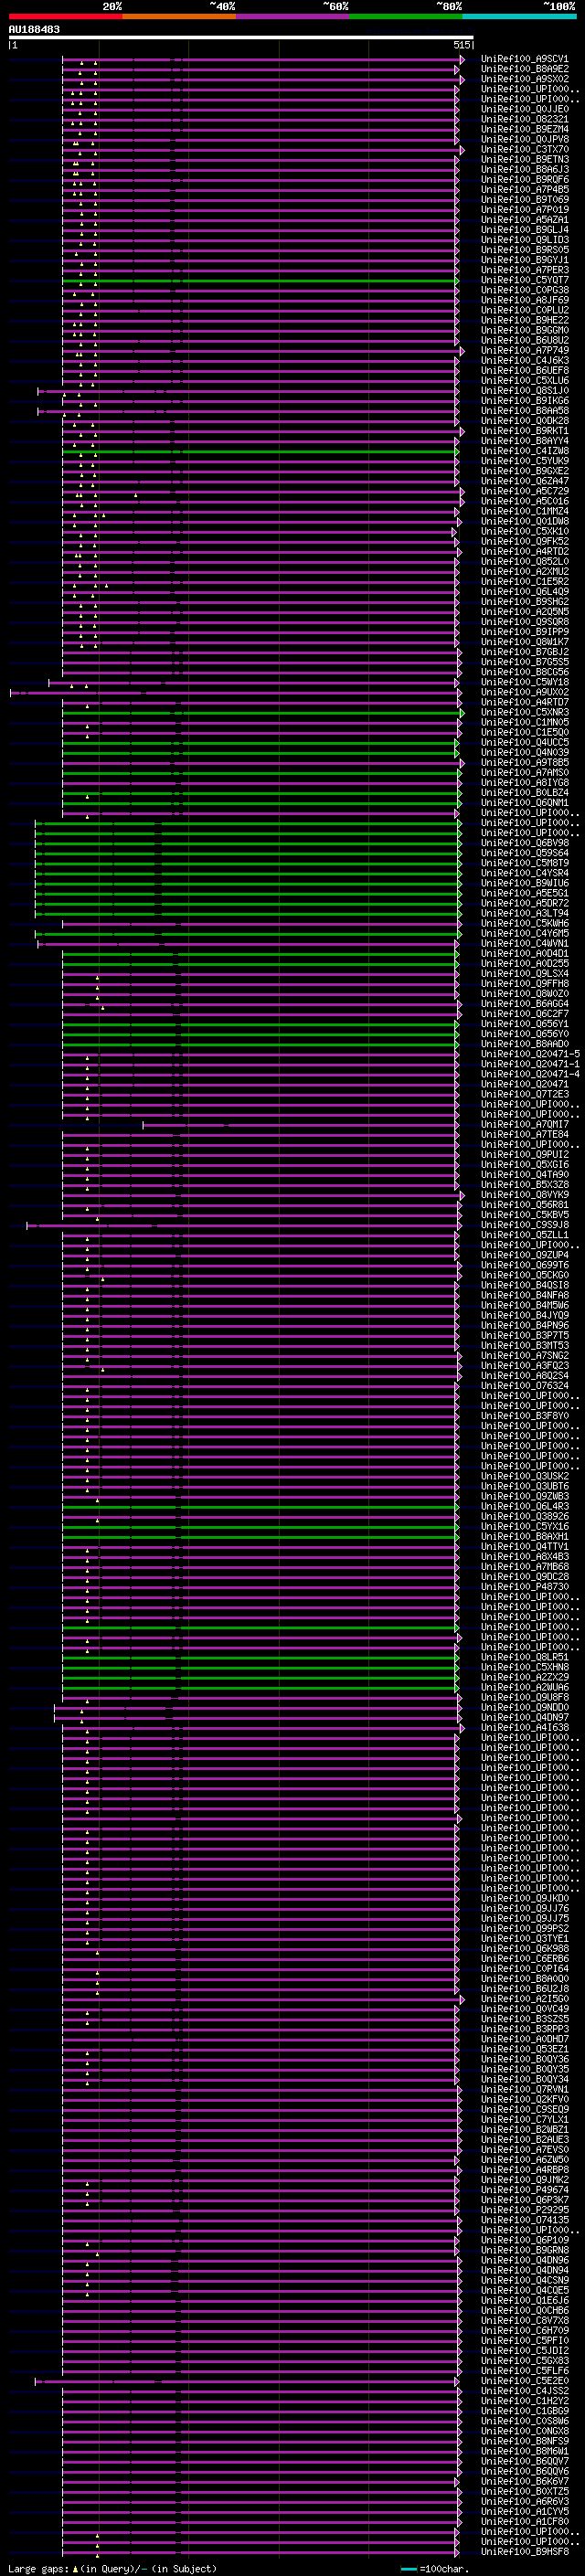Click the 515 query length value
Screen dimensions: 585x2576
(462, 45)
